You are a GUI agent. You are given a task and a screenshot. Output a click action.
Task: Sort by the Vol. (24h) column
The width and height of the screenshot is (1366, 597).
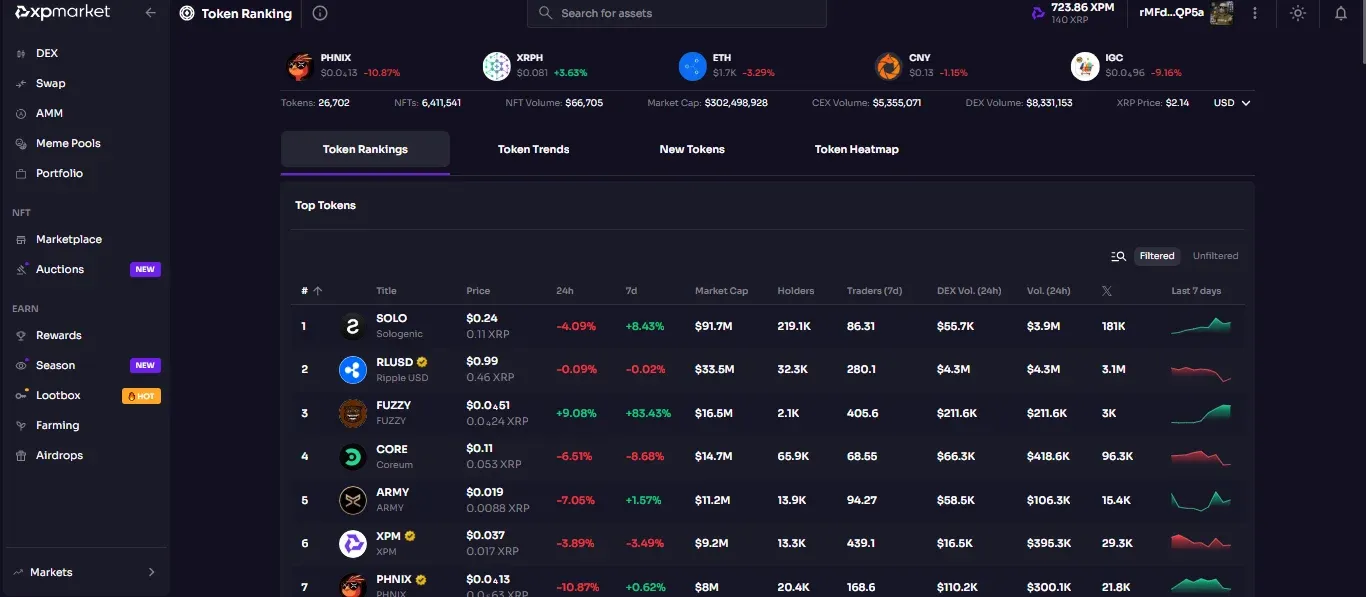pyautogui.click(x=1048, y=291)
